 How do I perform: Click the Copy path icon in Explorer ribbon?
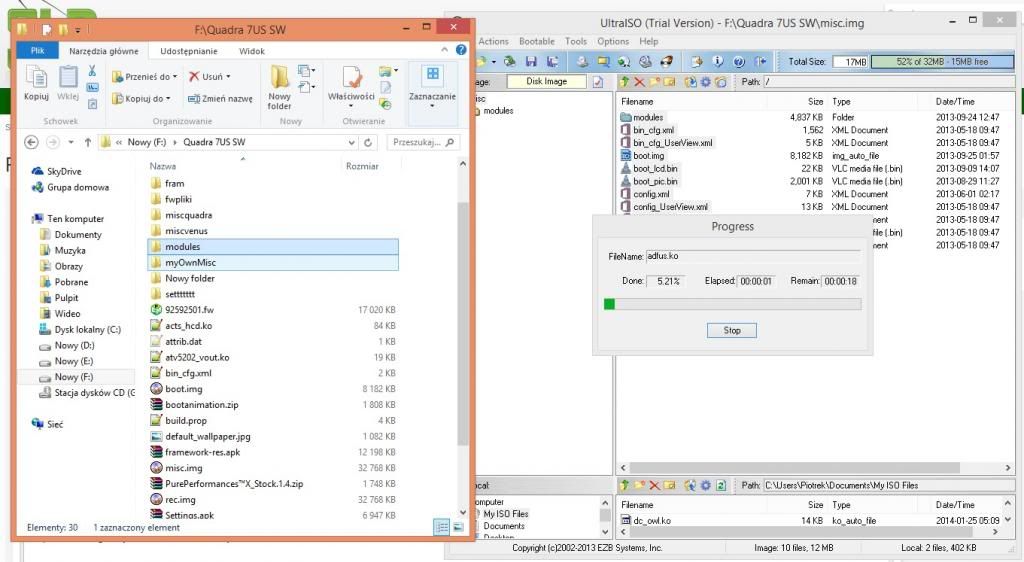92,87
